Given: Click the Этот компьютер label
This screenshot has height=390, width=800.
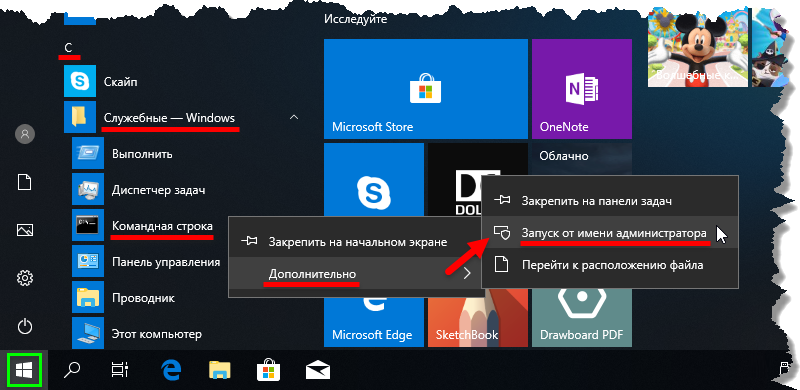Looking at the screenshot, I should (x=157, y=334).
